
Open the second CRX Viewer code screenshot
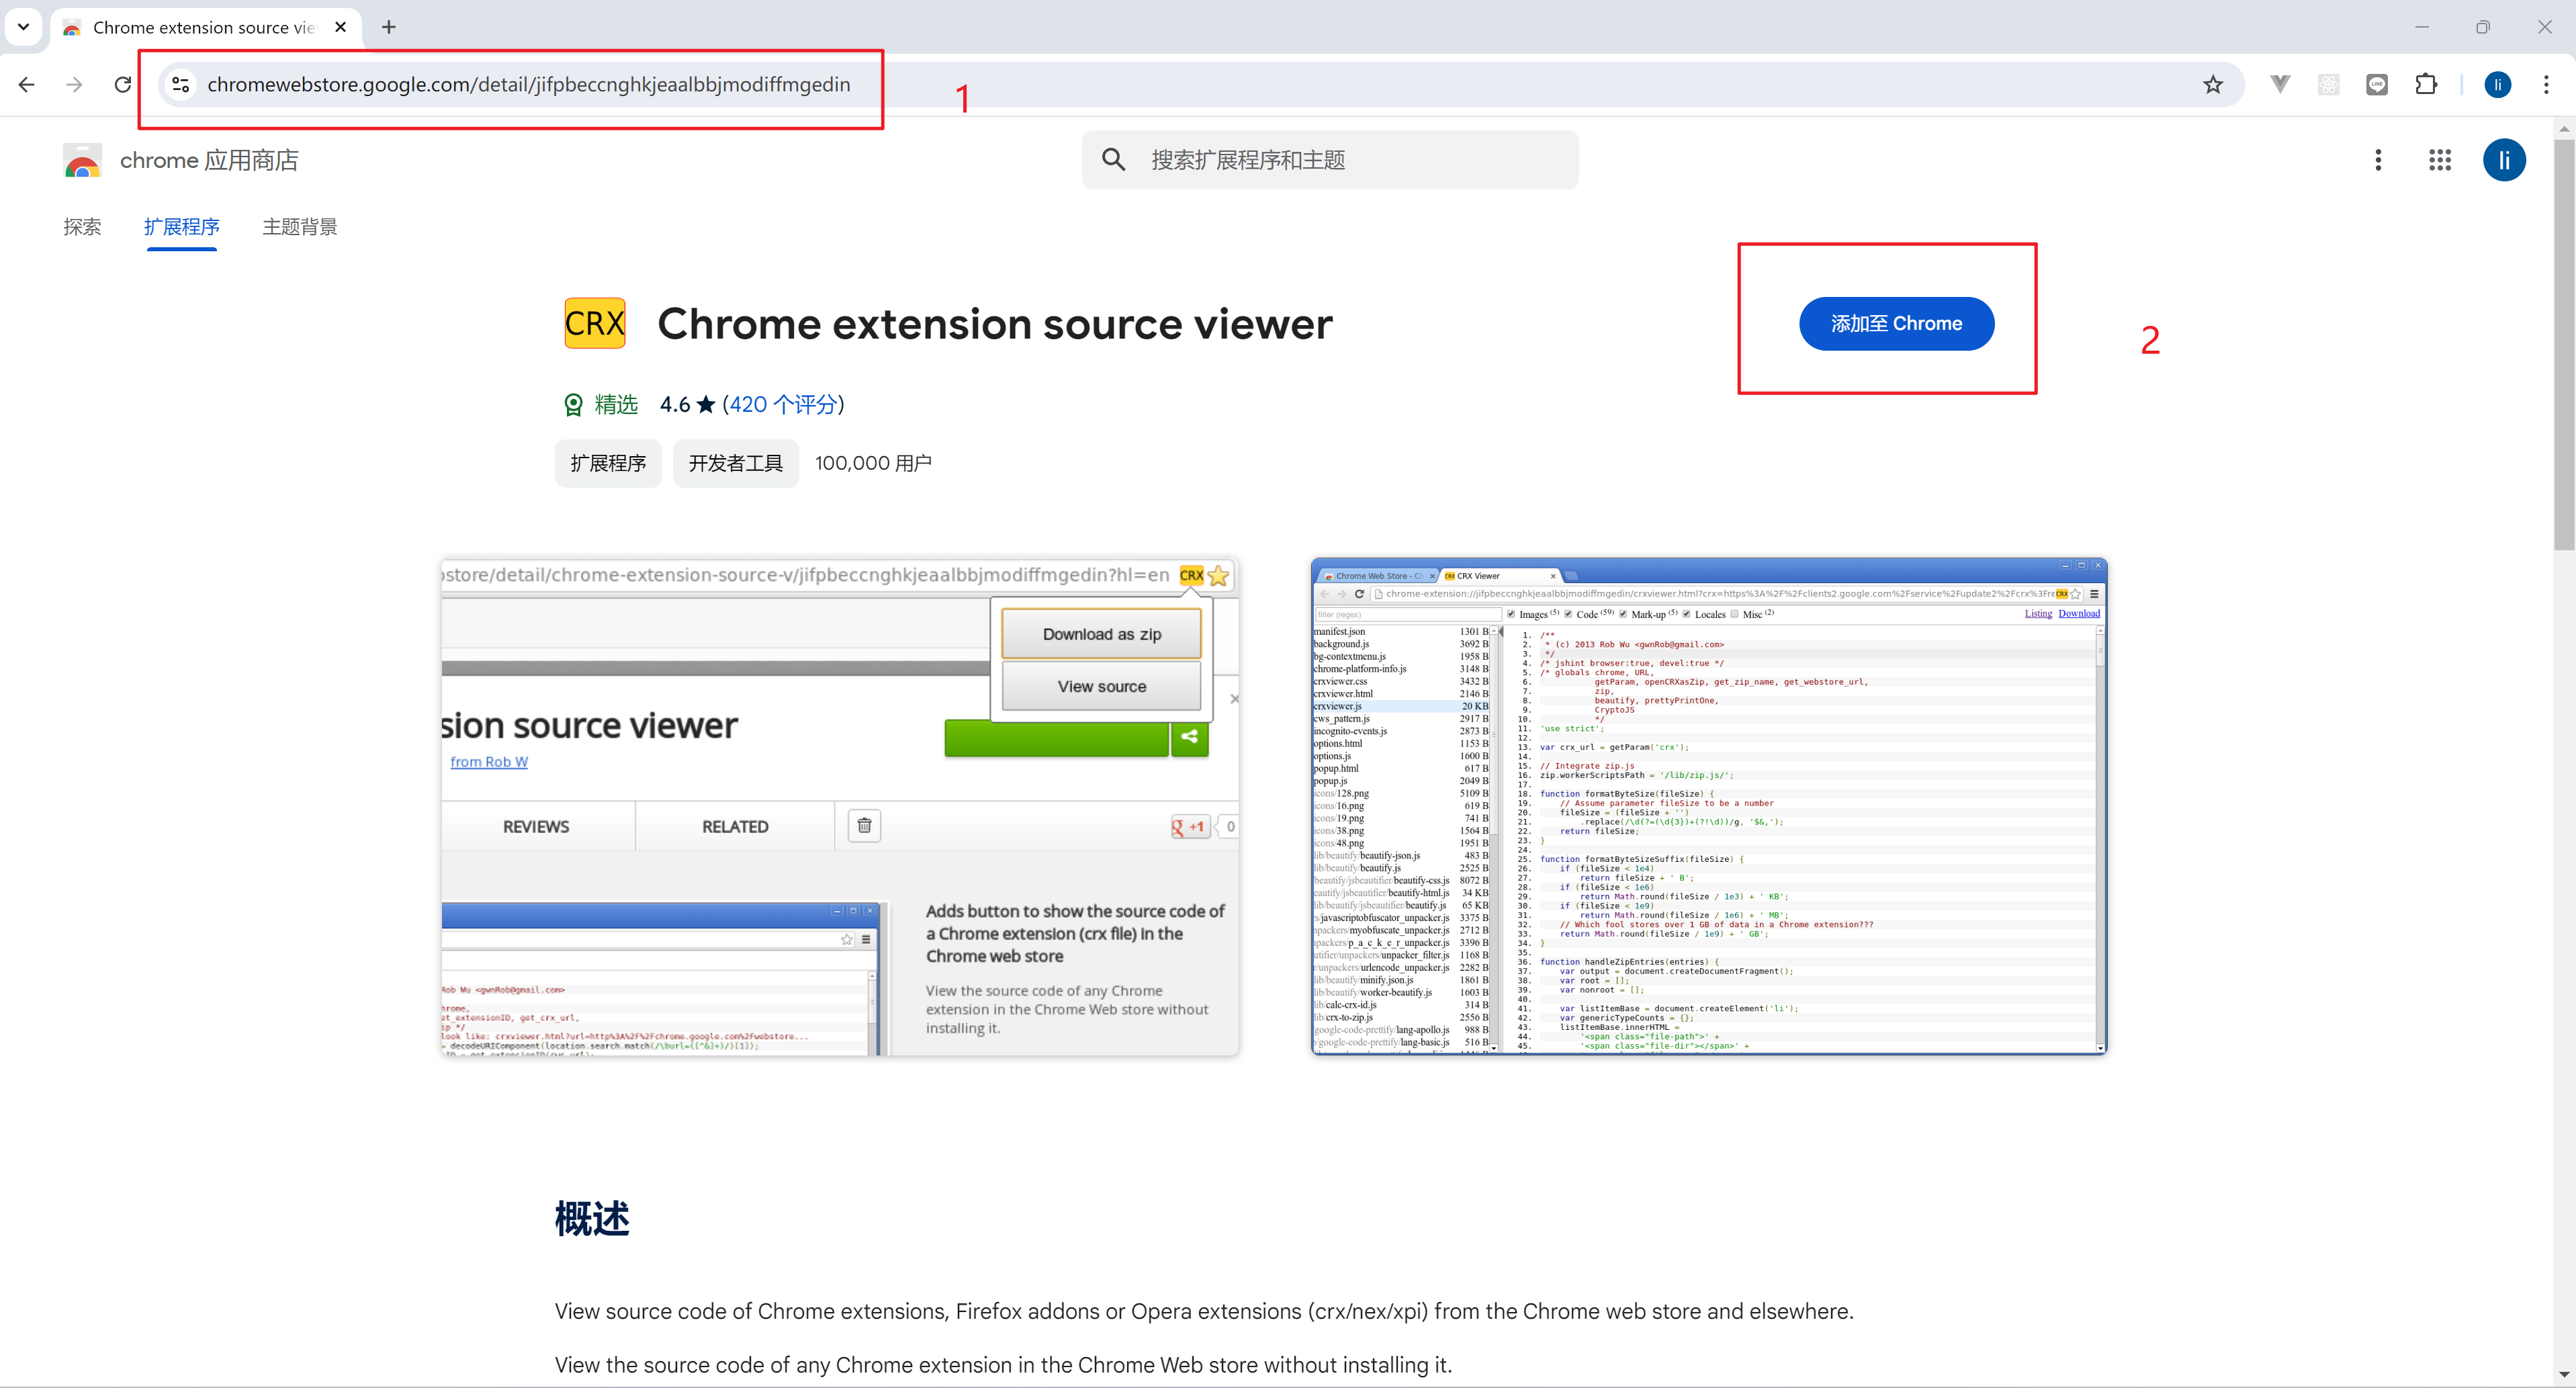pyautogui.click(x=1708, y=806)
